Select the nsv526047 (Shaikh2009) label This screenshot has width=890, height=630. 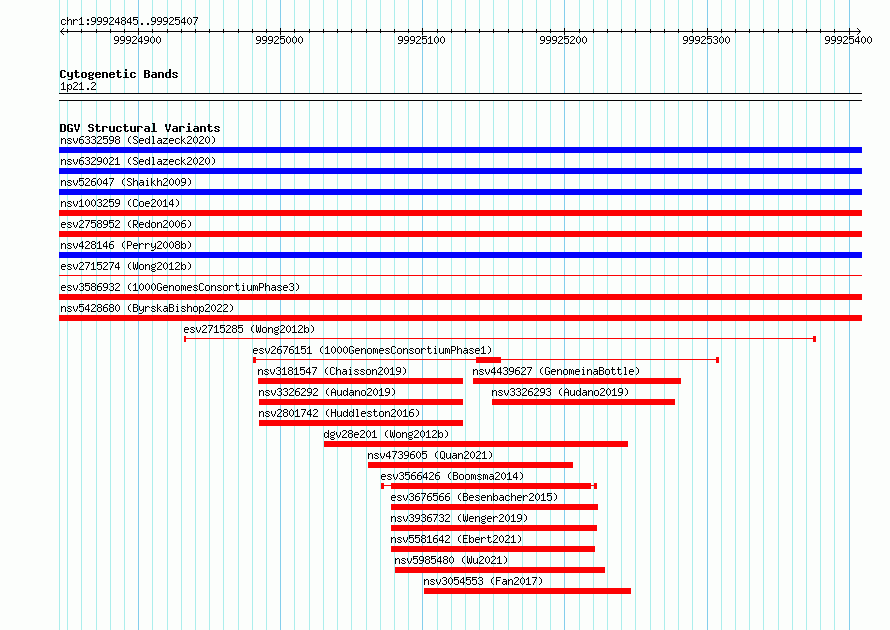pyautogui.click(x=126, y=182)
